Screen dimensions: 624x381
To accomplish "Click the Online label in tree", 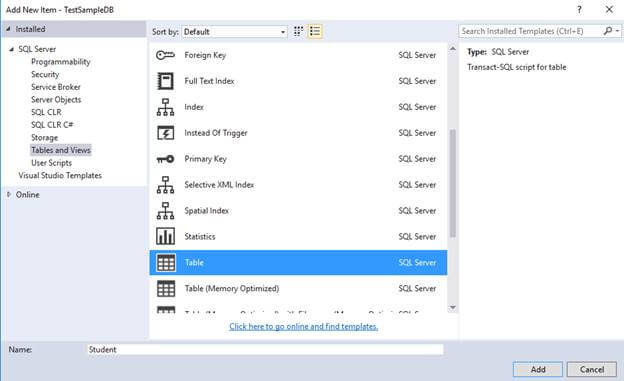I will [27, 195].
